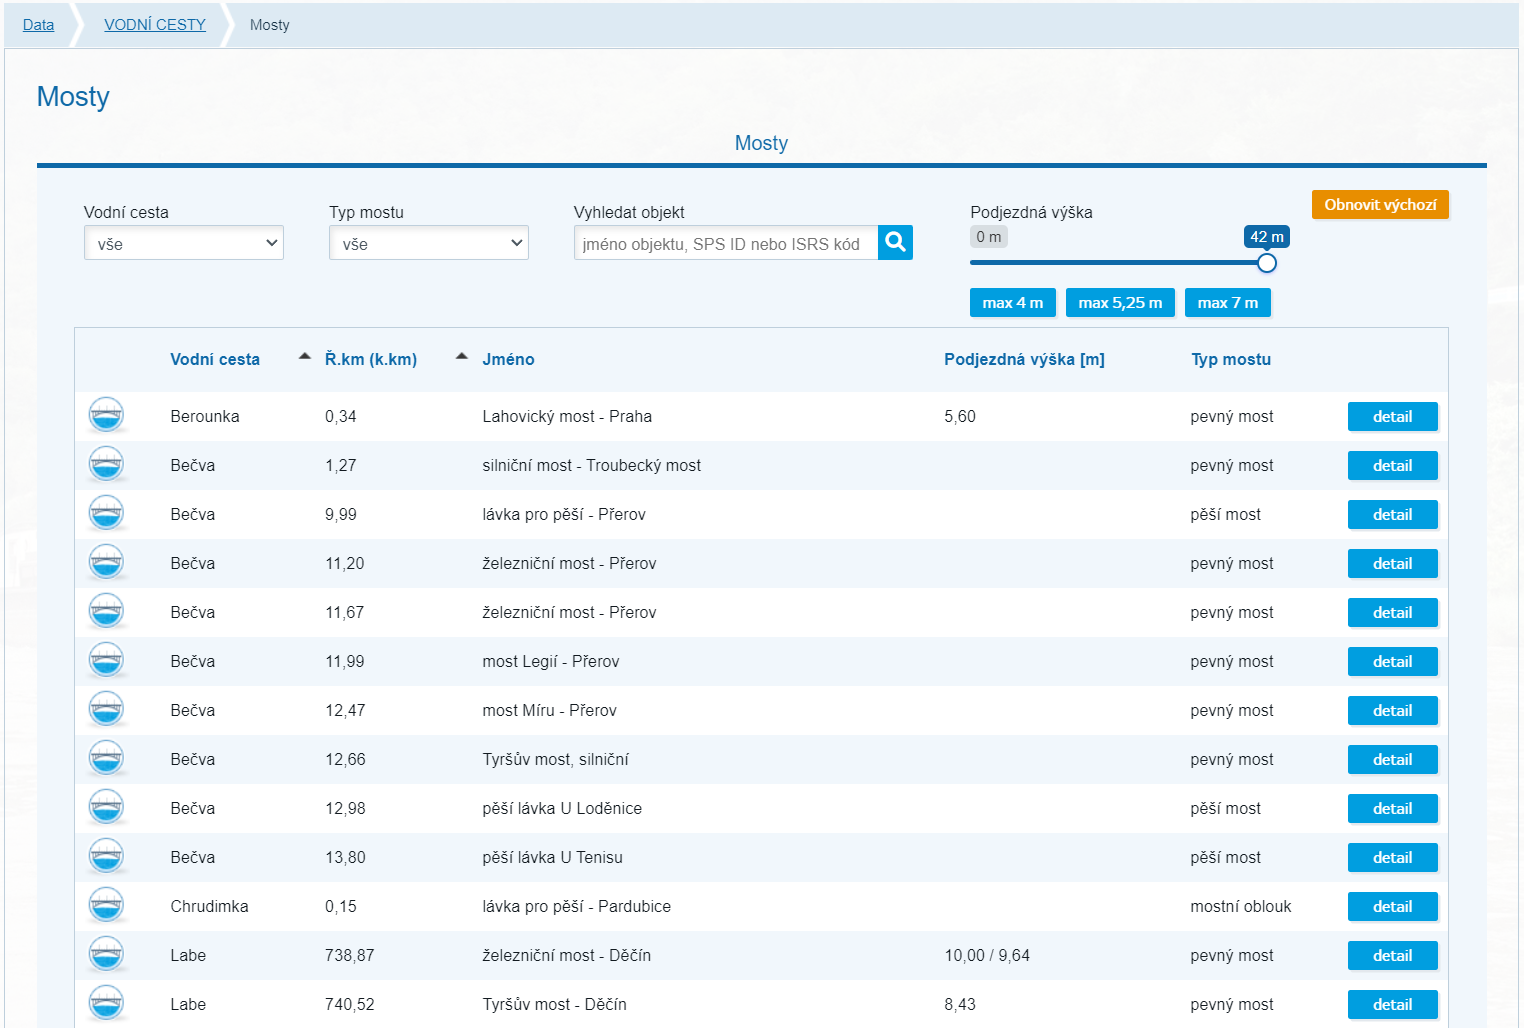Click bridge icon for Lahovický most - Praha
Viewport: 1524px width, 1028px height.
click(106, 415)
